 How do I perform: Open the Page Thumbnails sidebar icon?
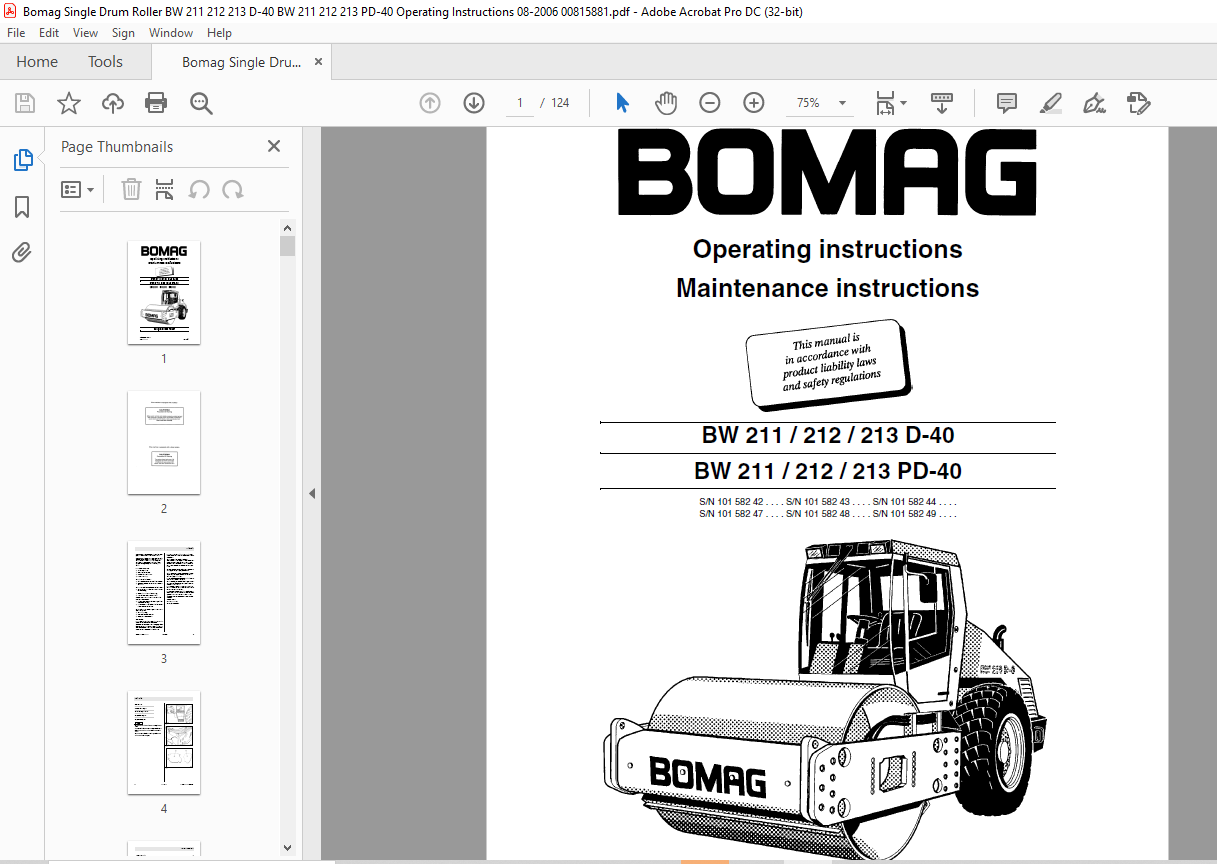coord(22,159)
